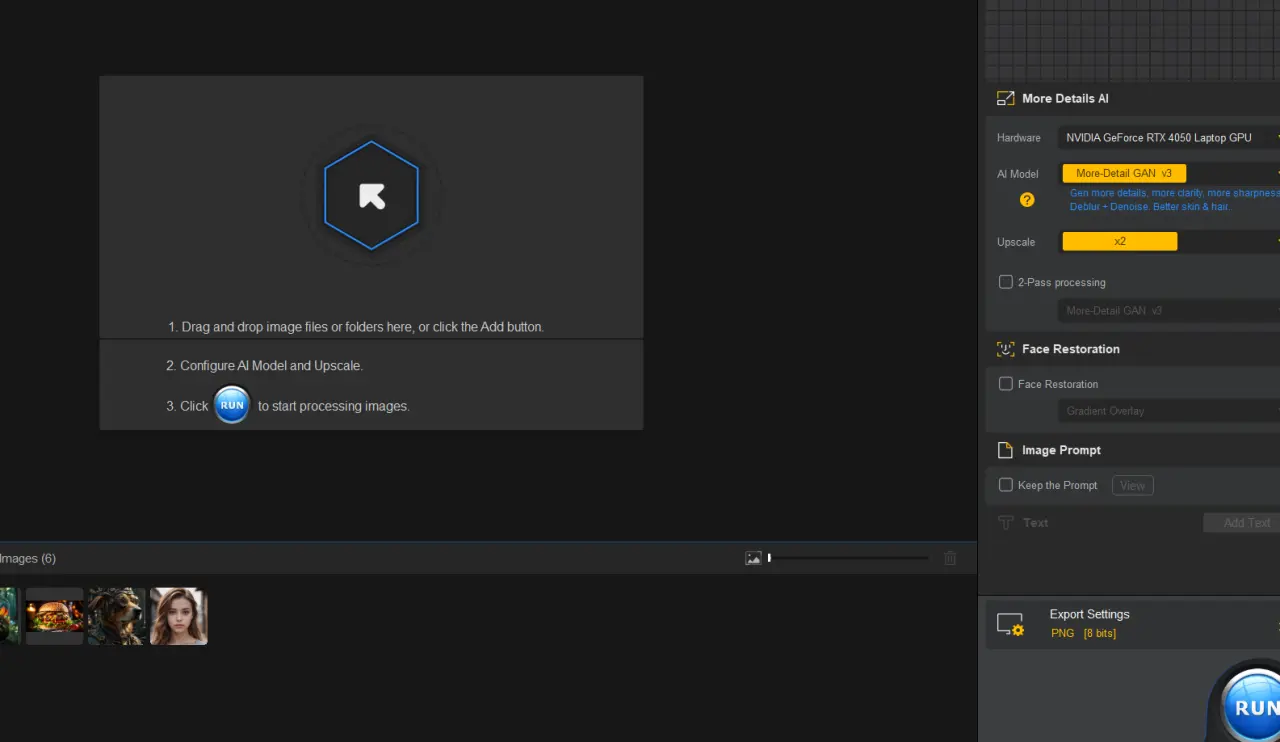
Task: Select the armored dog image thumbnail
Action: (116, 616)
